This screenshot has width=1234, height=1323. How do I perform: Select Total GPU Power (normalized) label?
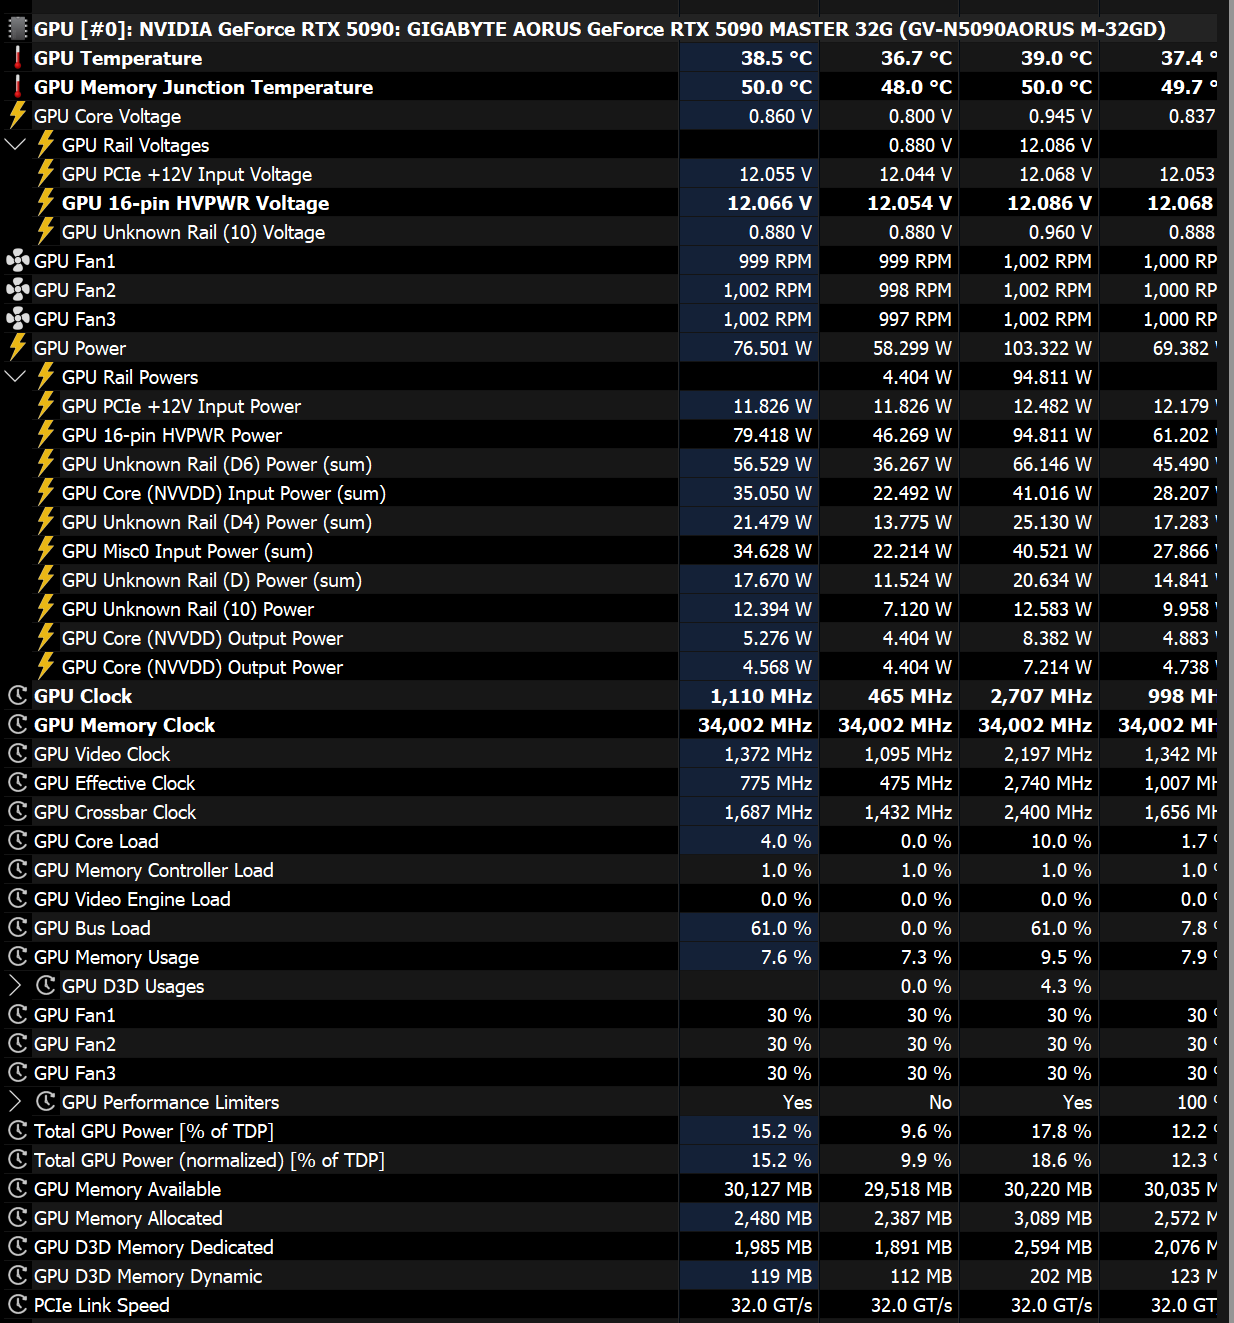pyautogui.click(x=209, y=1160)
